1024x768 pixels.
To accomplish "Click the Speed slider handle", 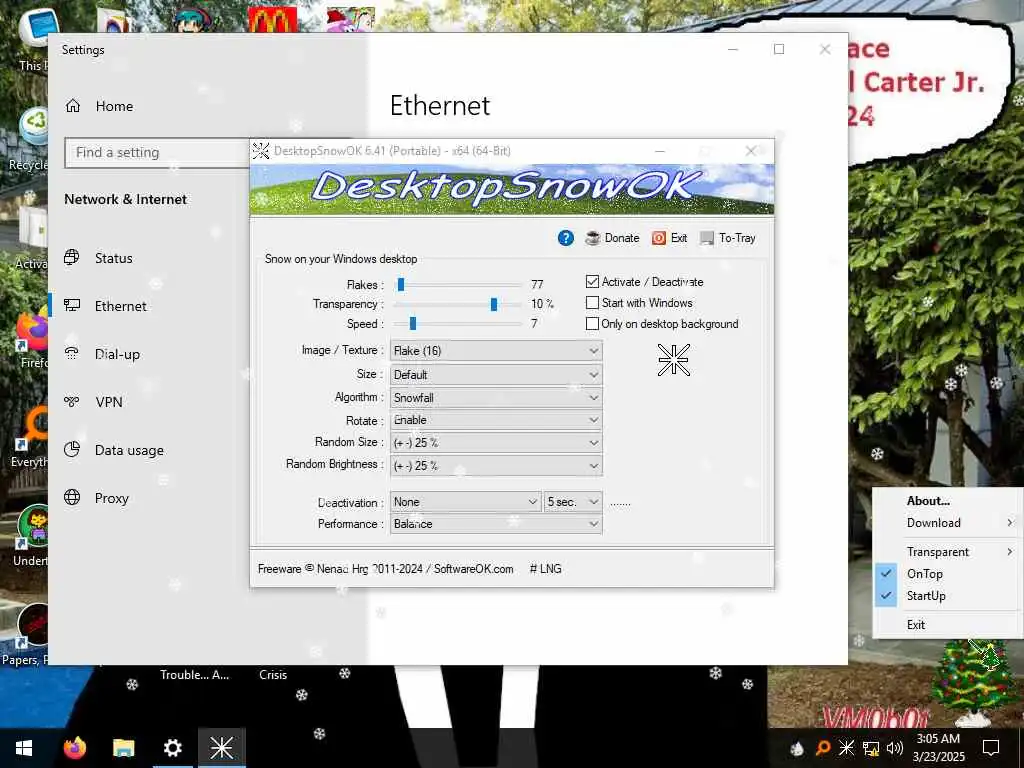I will 413,323.
